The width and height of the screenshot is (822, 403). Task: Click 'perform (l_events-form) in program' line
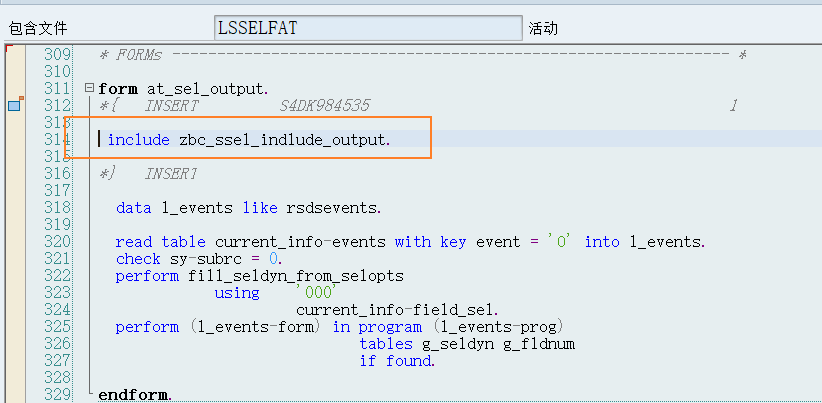point(339,327)
